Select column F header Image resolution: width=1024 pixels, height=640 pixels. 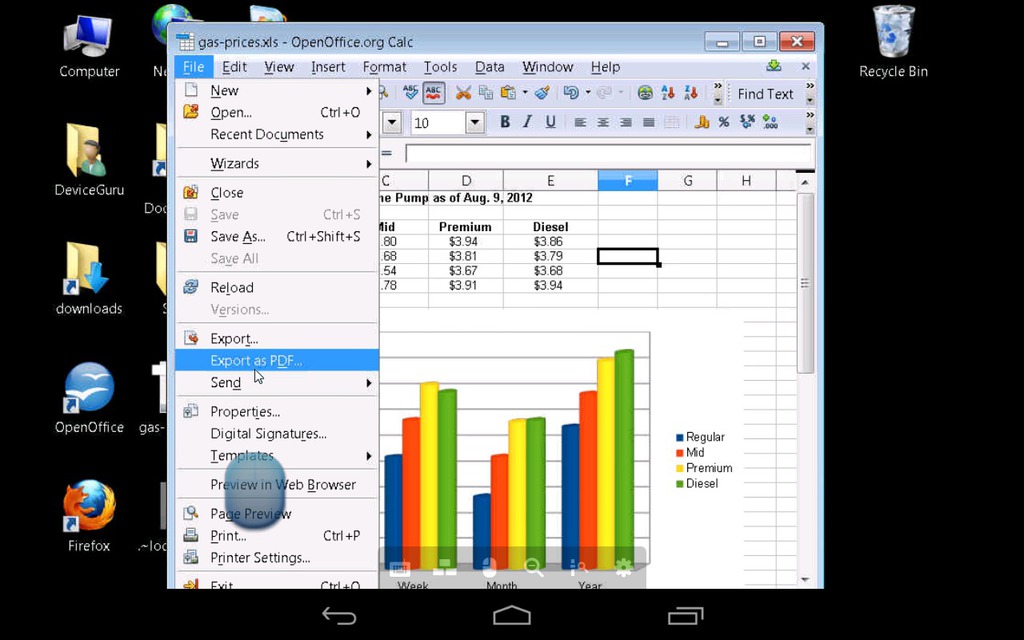tap(628, 180)
